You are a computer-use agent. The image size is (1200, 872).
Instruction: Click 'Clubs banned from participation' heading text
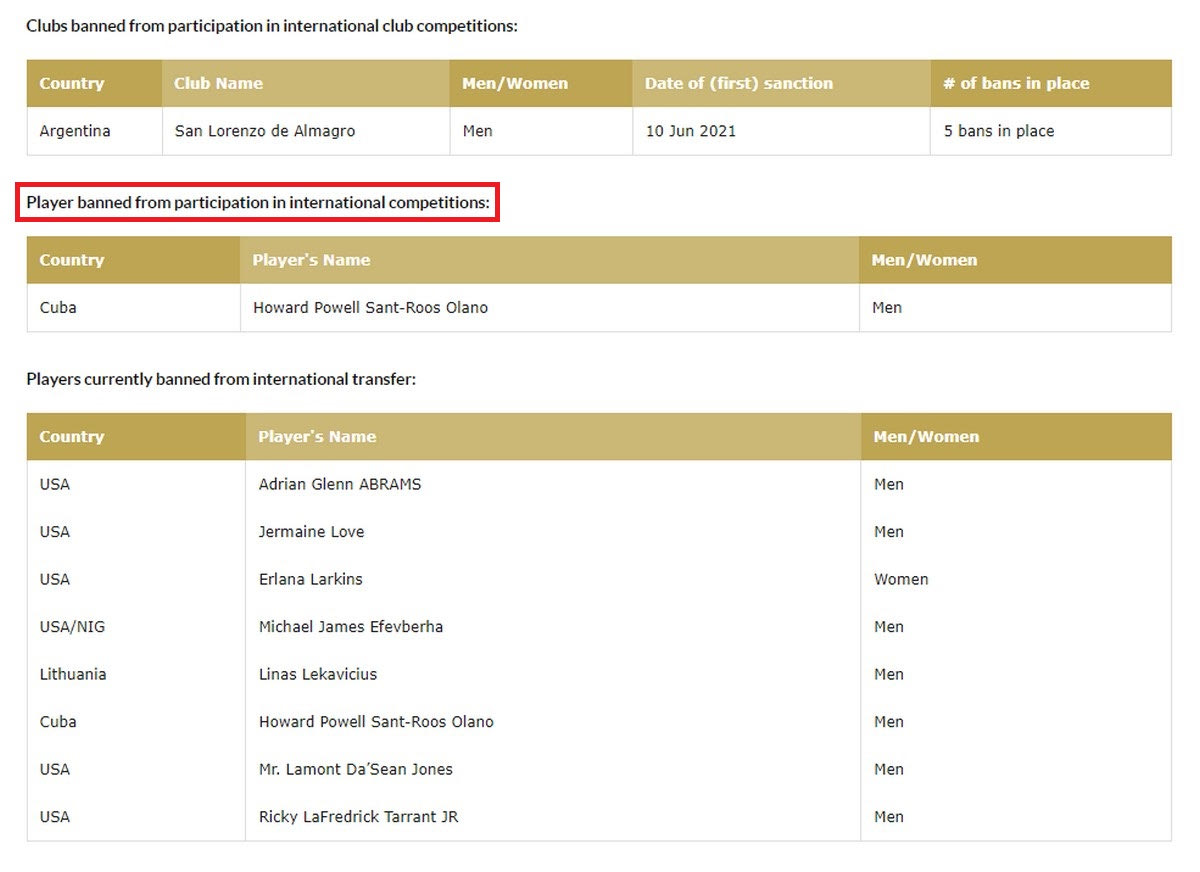[x=272, y=26]
